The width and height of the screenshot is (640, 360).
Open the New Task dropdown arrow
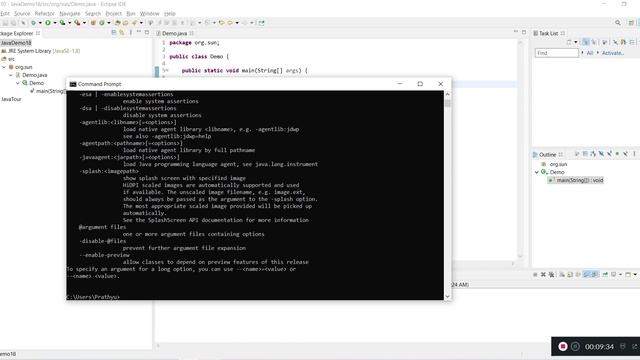coord(576,42)
